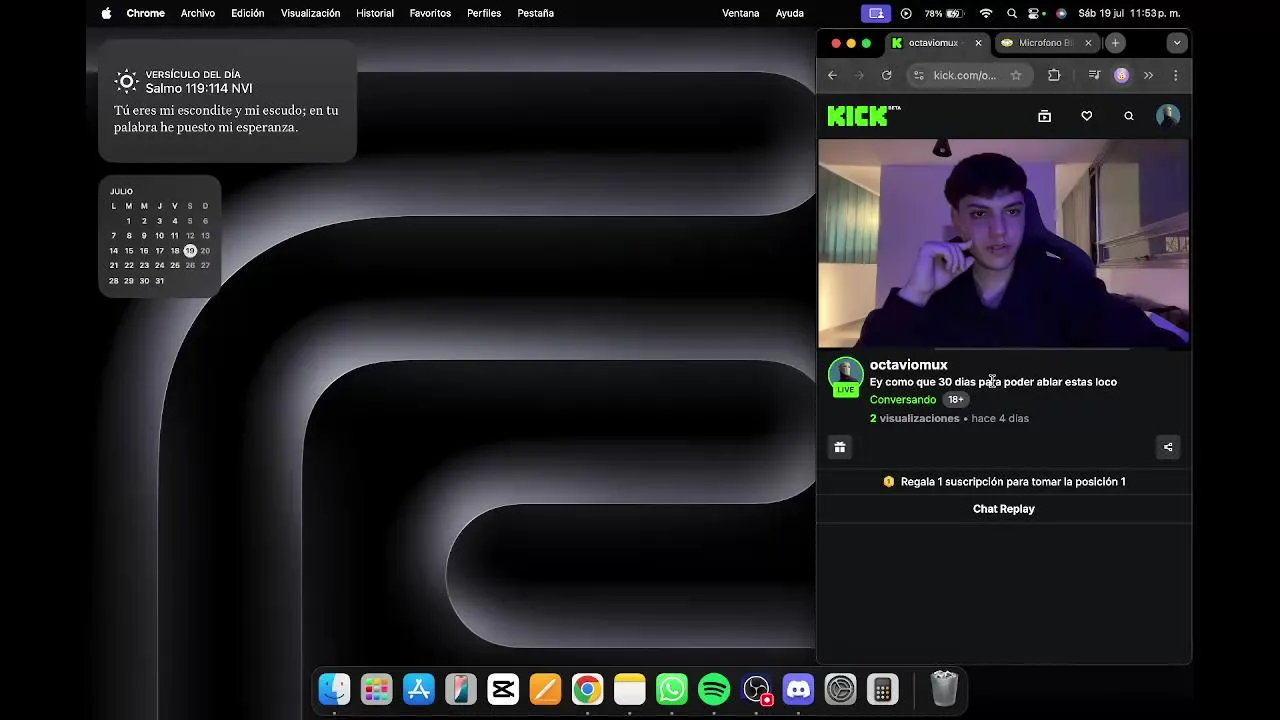Switch to the octaviomux tab
The width and height of the screenshot is (1280, 720).
pyautogui.click(x=937, y=43)
